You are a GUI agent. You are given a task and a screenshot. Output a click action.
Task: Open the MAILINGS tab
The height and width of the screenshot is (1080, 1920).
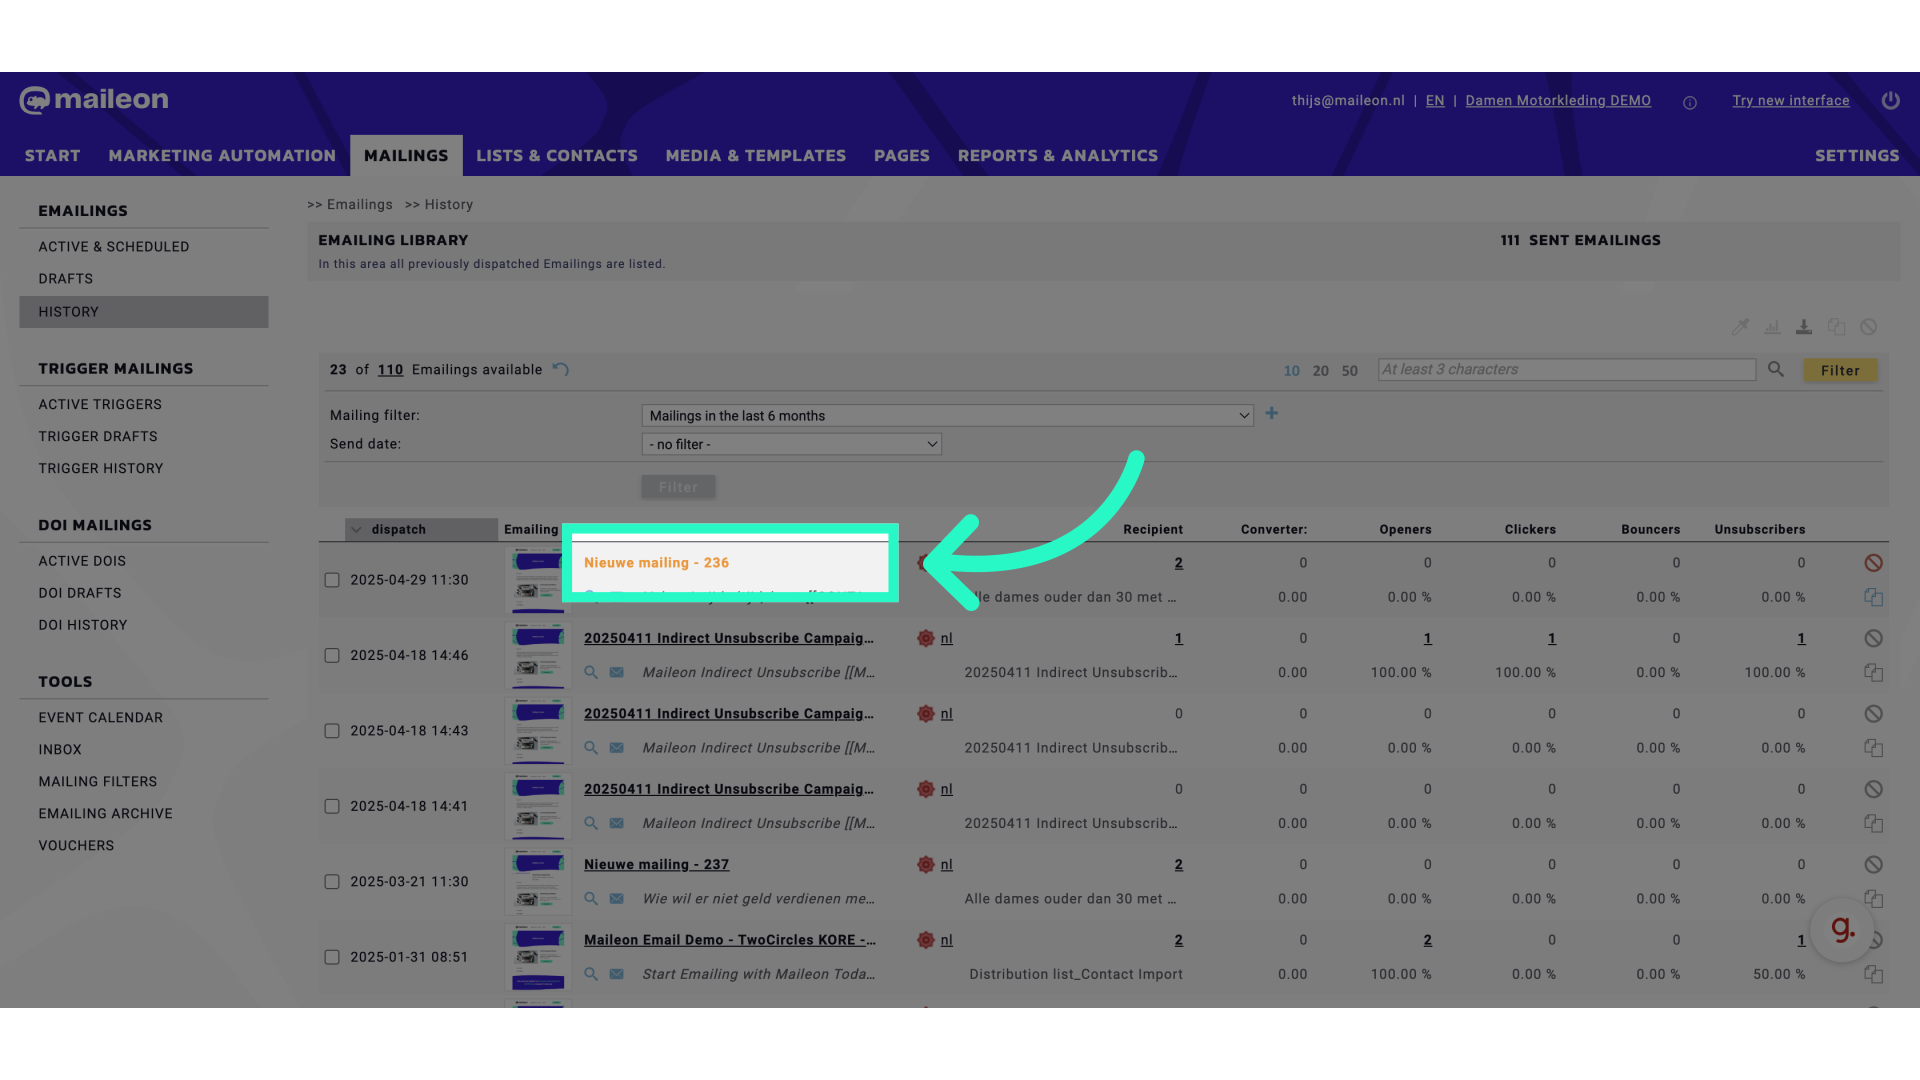[406, 156]
